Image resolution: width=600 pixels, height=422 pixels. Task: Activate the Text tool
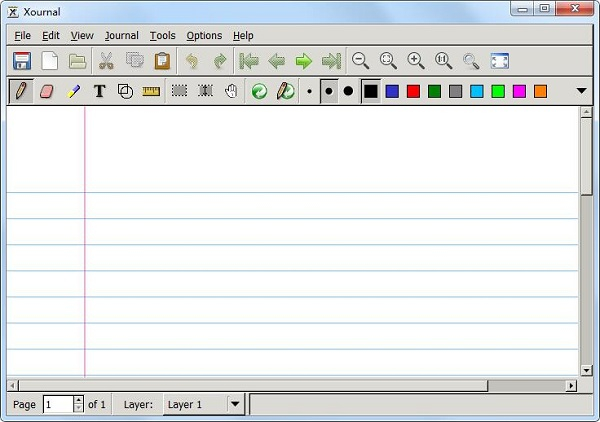[99, 91]
